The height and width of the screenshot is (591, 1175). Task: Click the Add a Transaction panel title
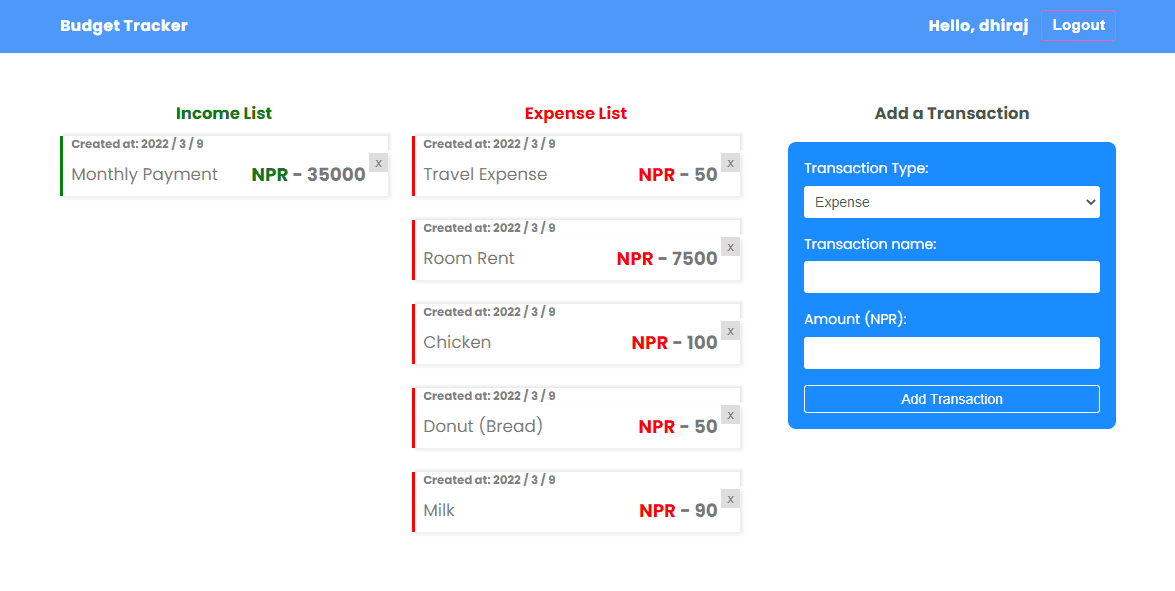point(951,113)
